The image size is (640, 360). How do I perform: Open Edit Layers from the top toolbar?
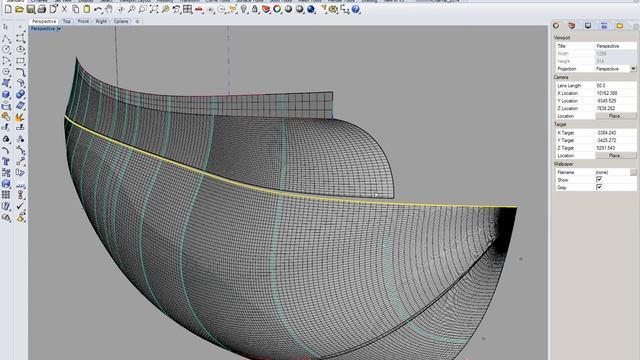[x=266, y=9]
